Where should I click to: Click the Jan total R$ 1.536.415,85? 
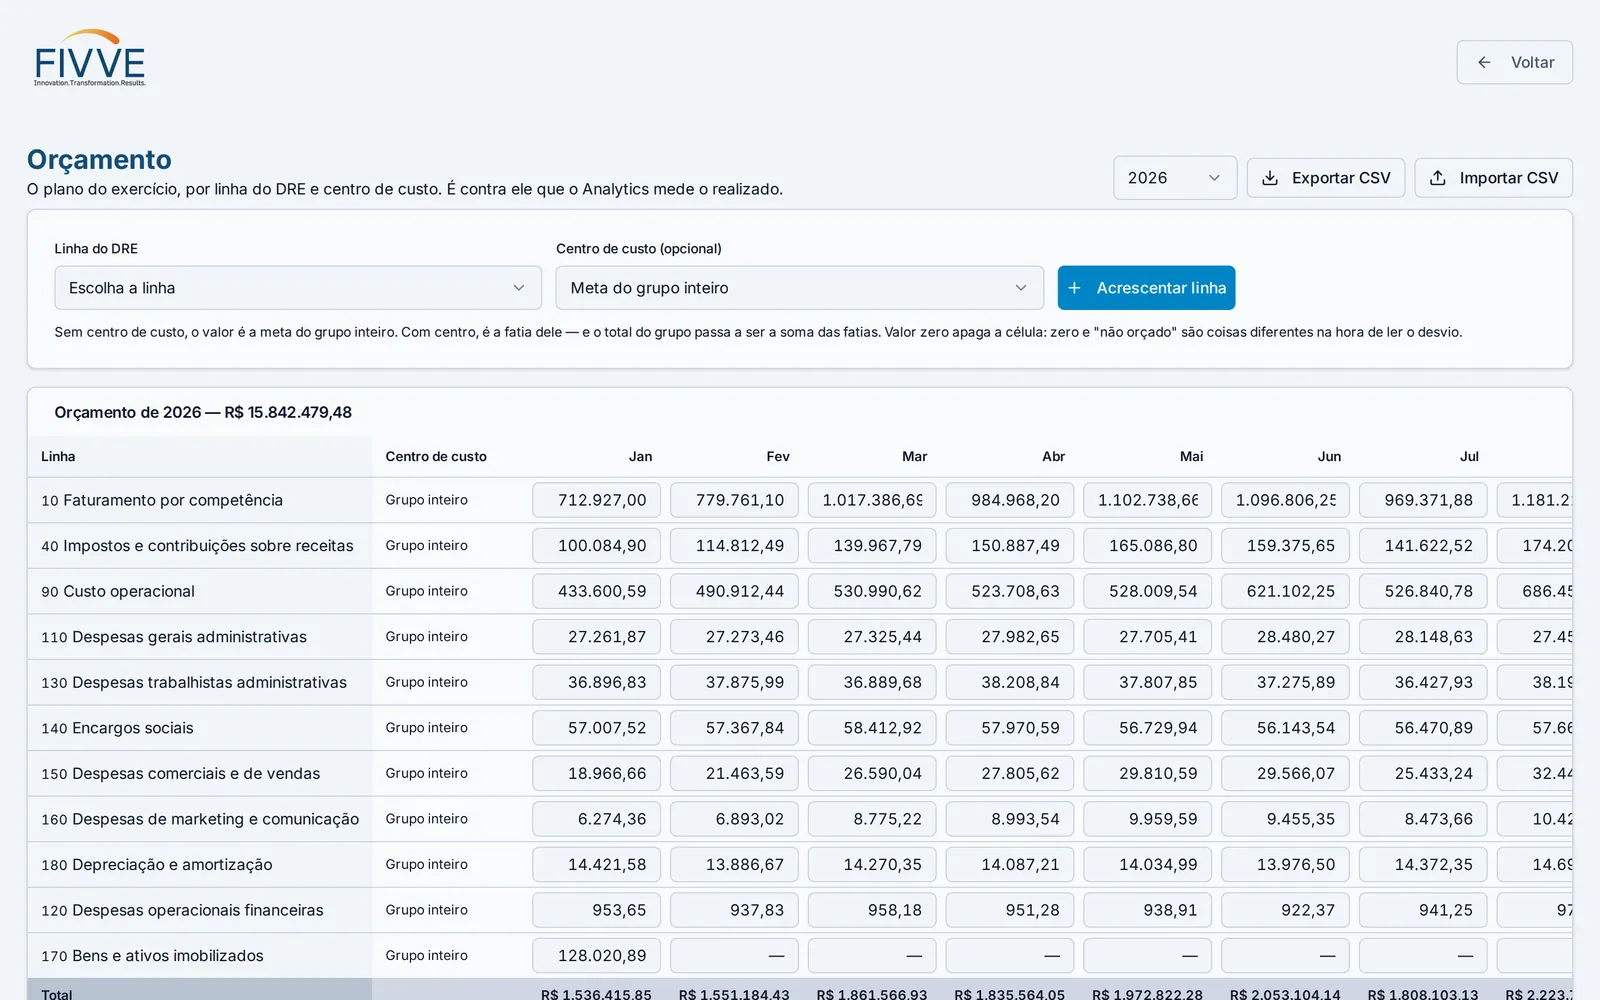click(x=596, y=993)
